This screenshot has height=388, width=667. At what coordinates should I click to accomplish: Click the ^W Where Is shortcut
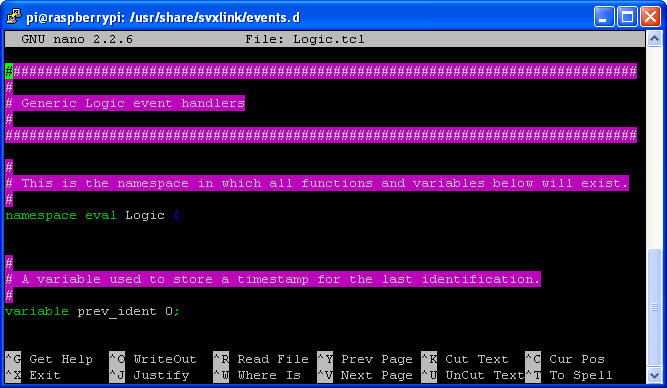257,375
